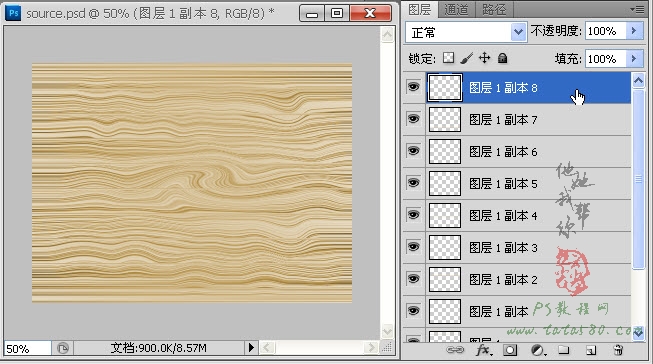Click layers panel scroll down arrow
The image size is (653, 364).
638,333
